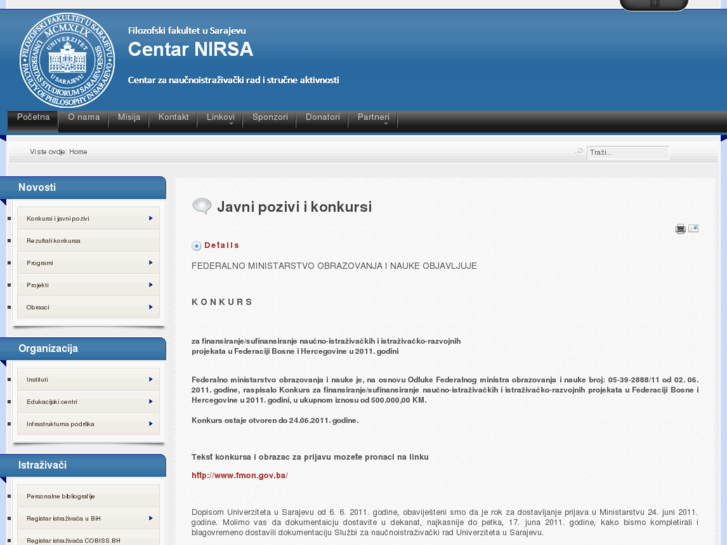Expand the Programi sidebar item
727x545 pixels.
click(x=151, y=263)
